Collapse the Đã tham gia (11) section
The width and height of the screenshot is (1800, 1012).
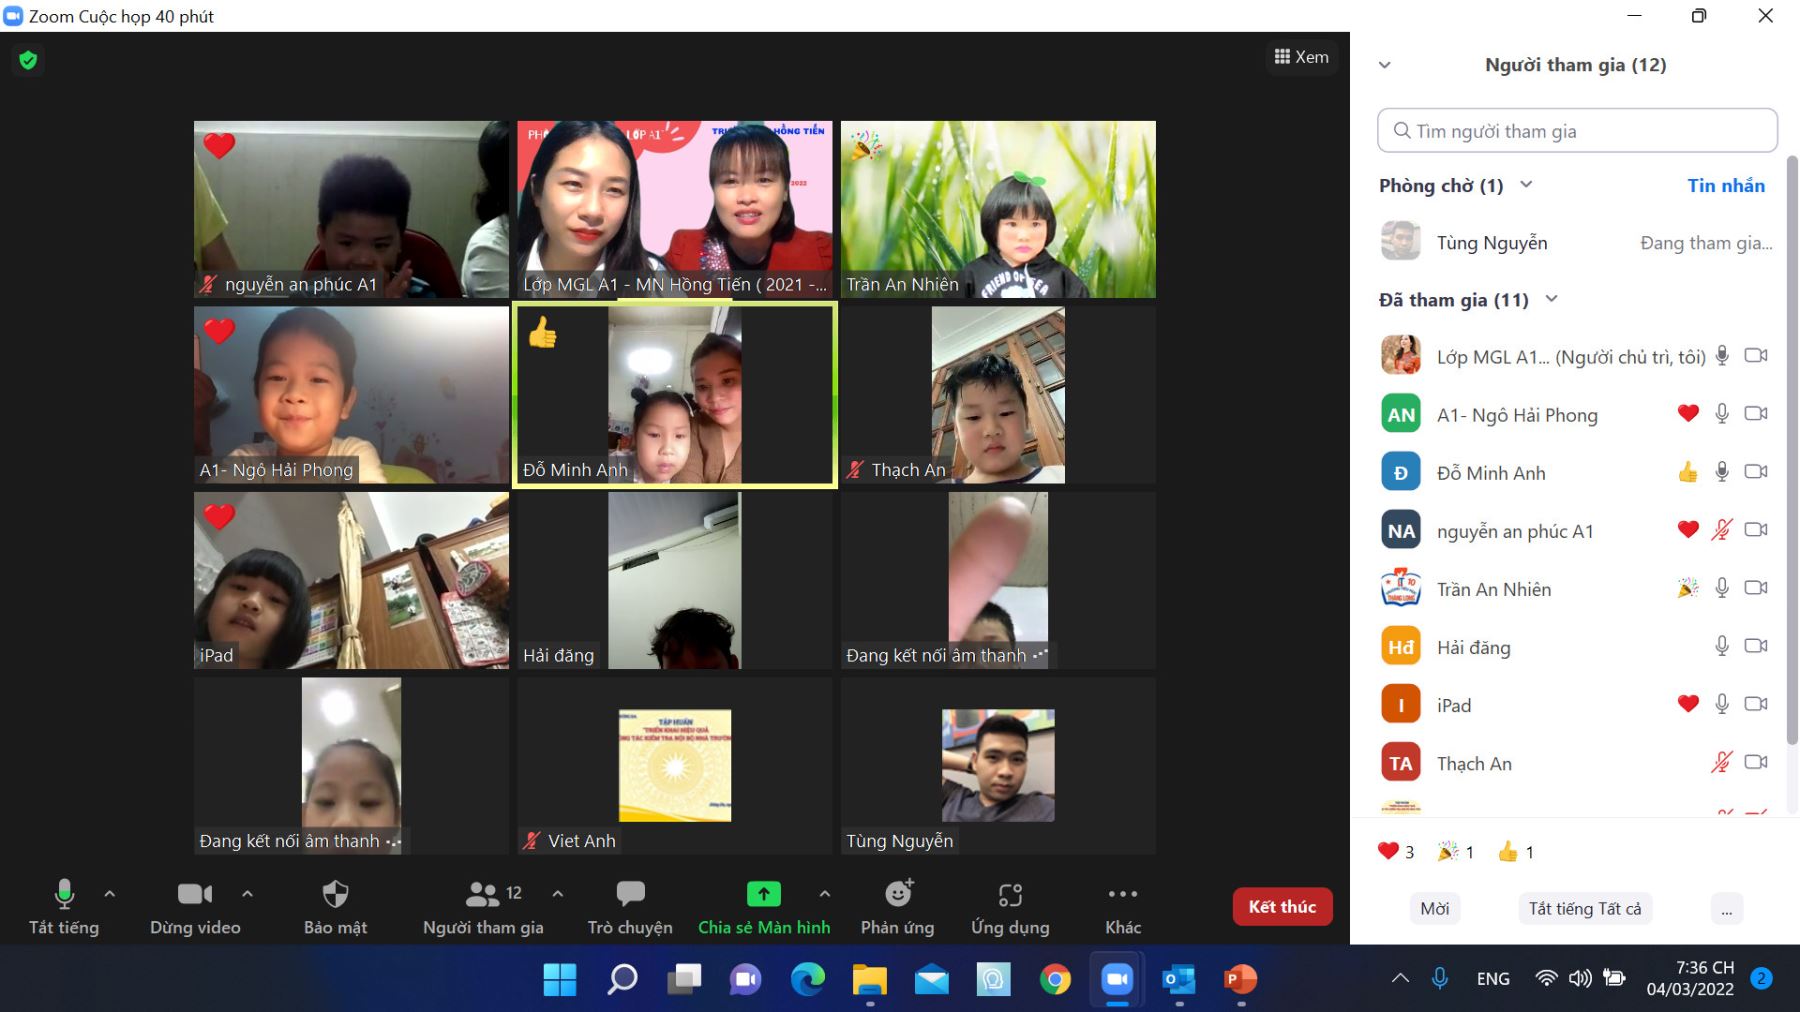[x=1551, y=299]
